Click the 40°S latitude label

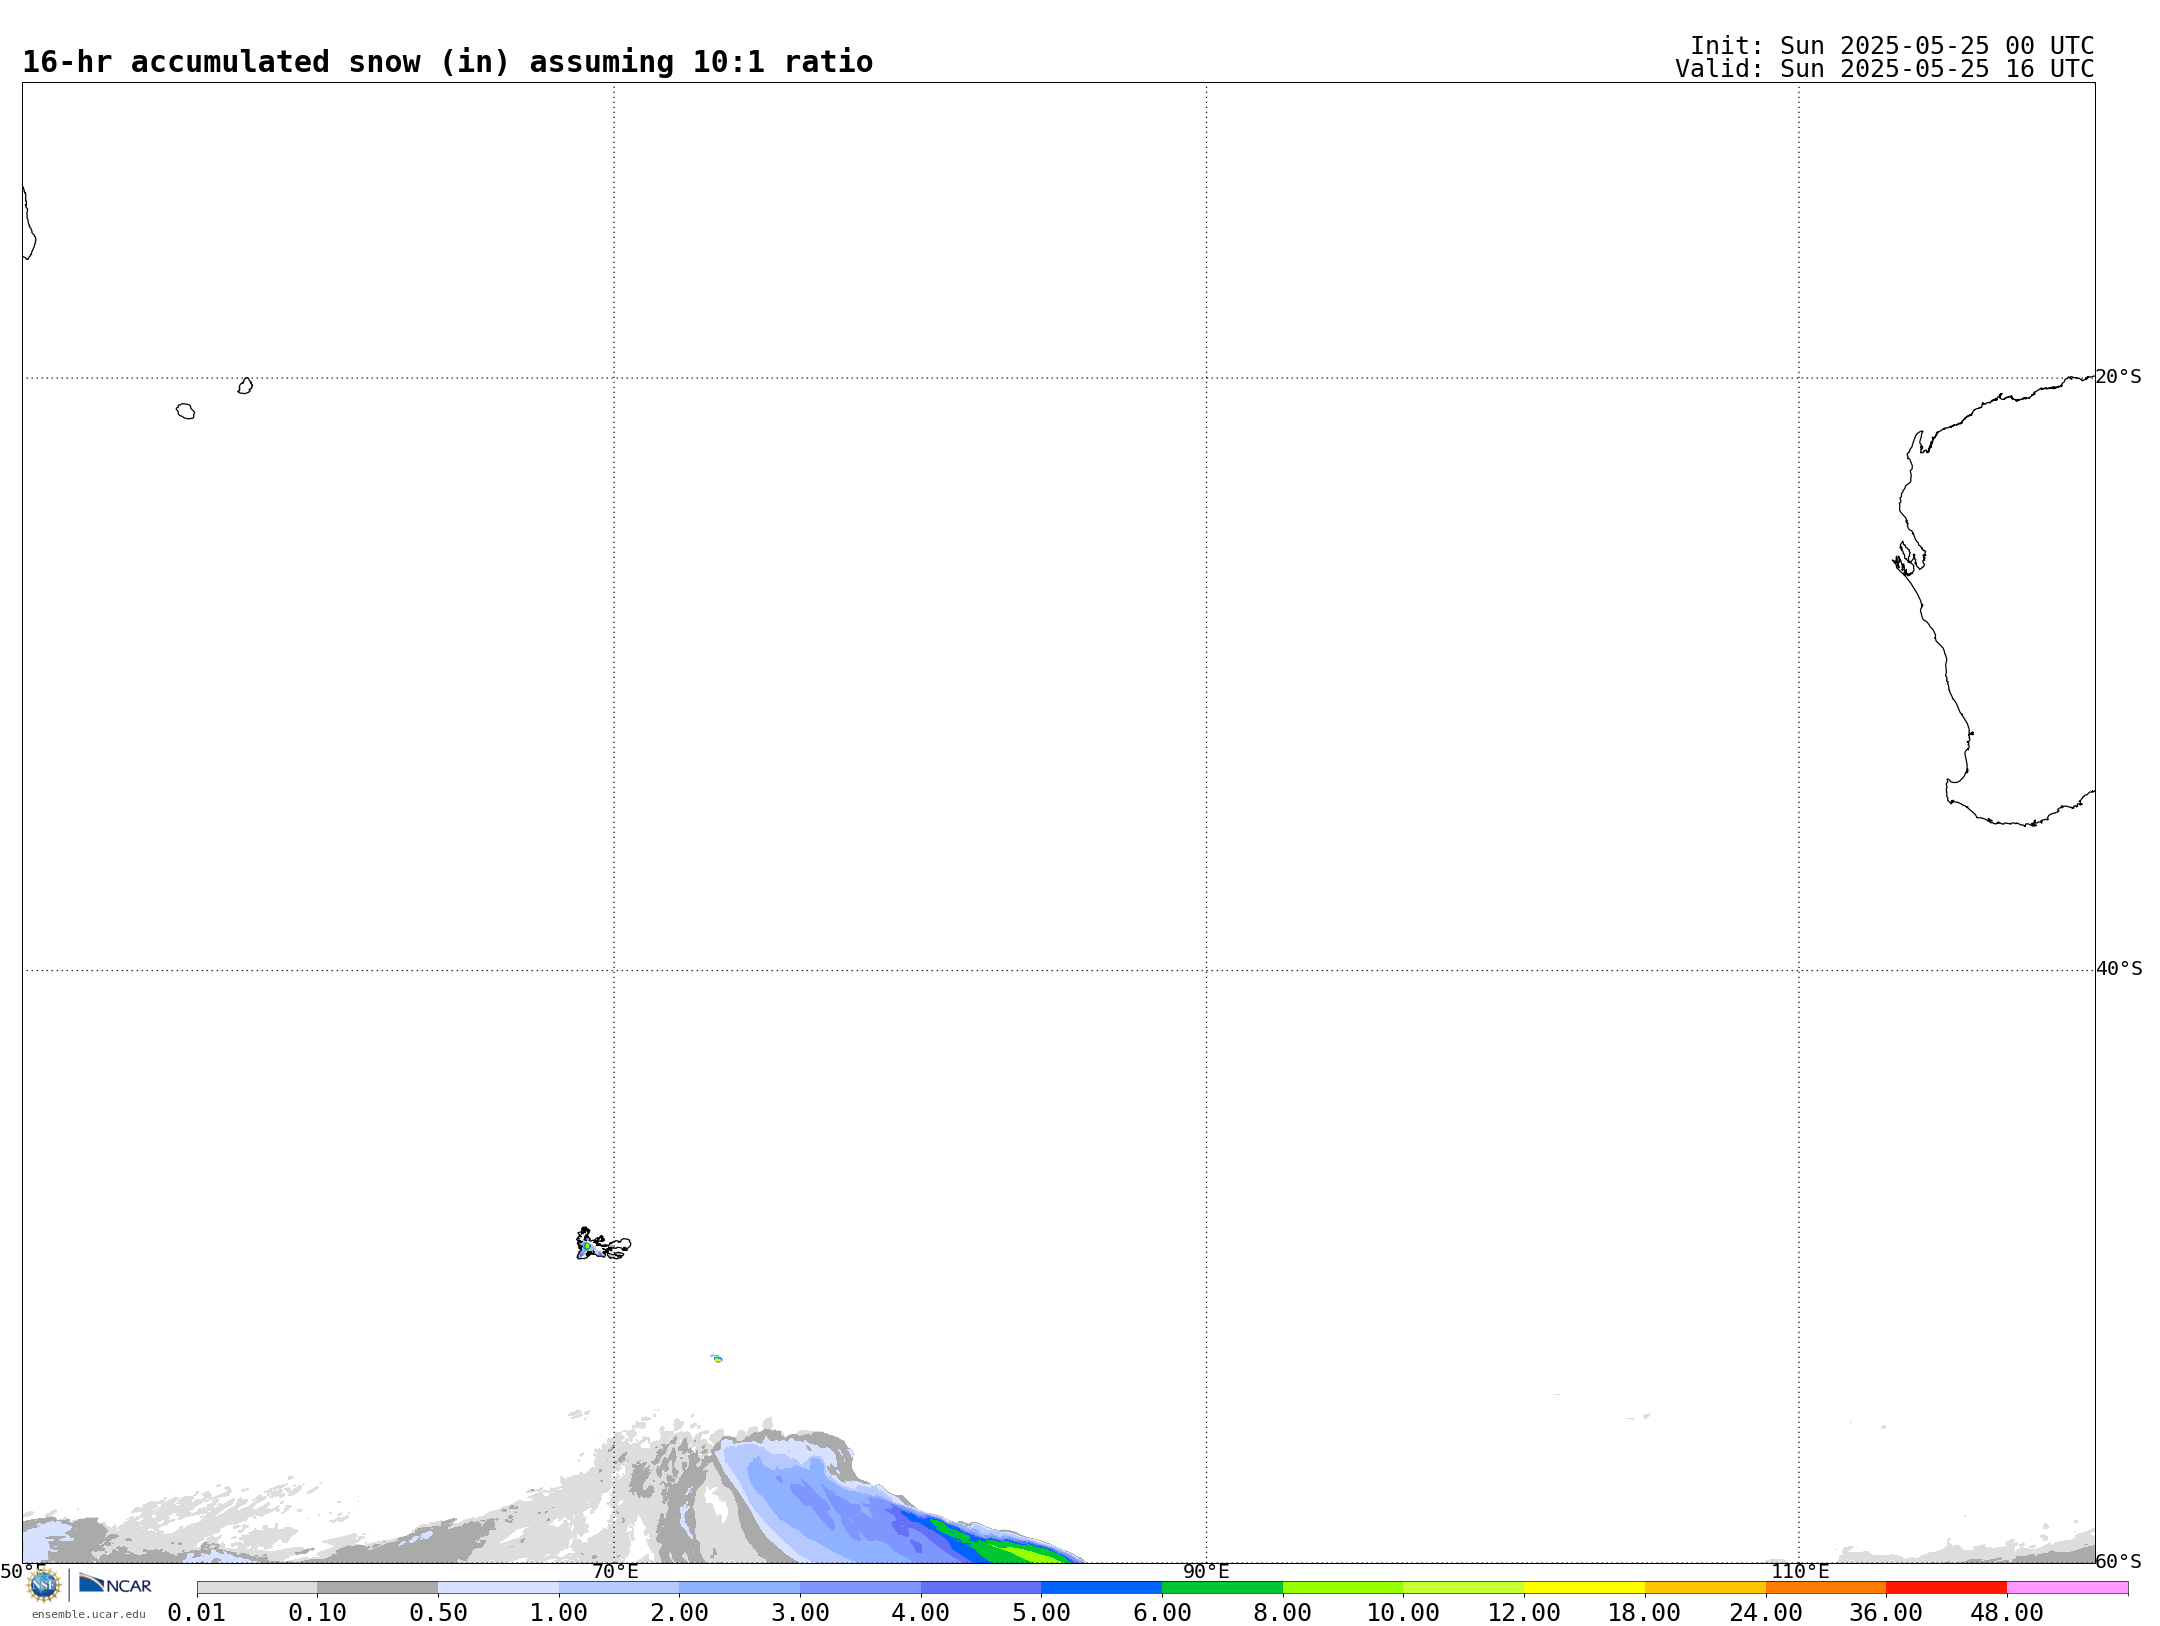2118,969
